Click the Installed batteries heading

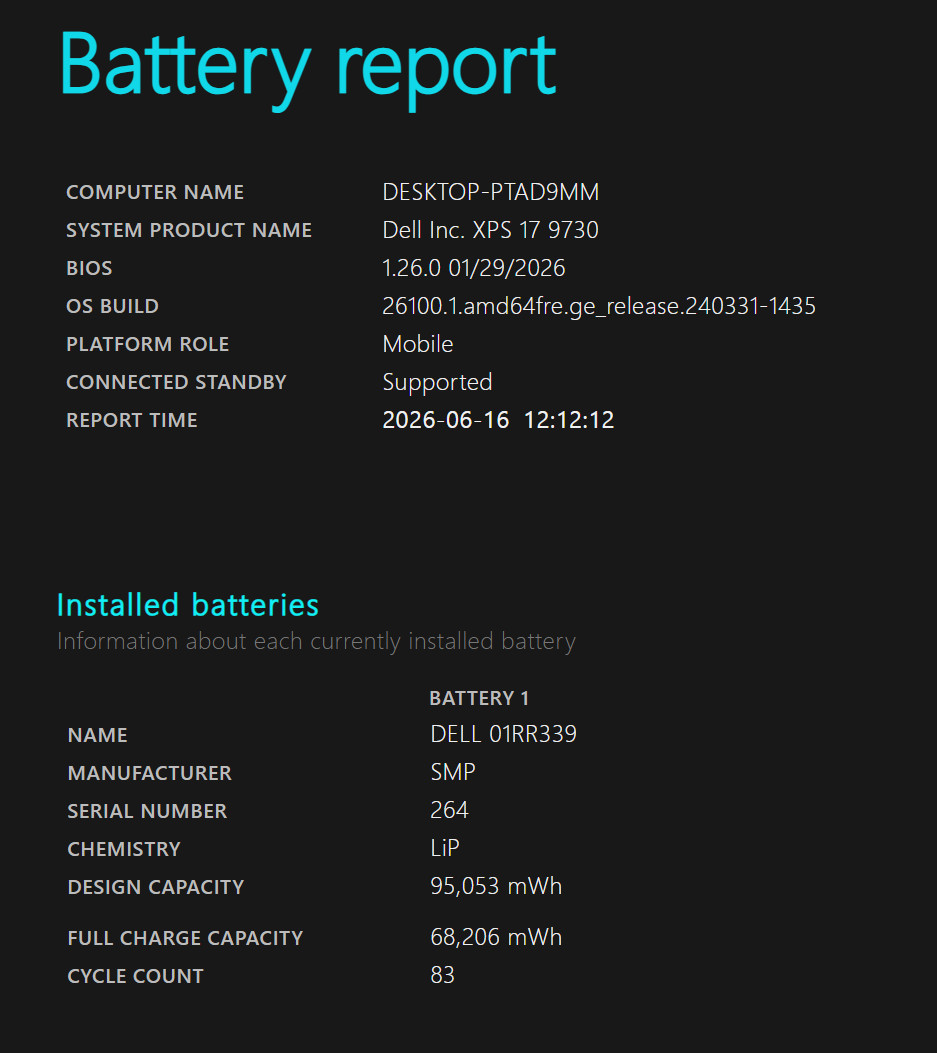[x=187, y=605]
